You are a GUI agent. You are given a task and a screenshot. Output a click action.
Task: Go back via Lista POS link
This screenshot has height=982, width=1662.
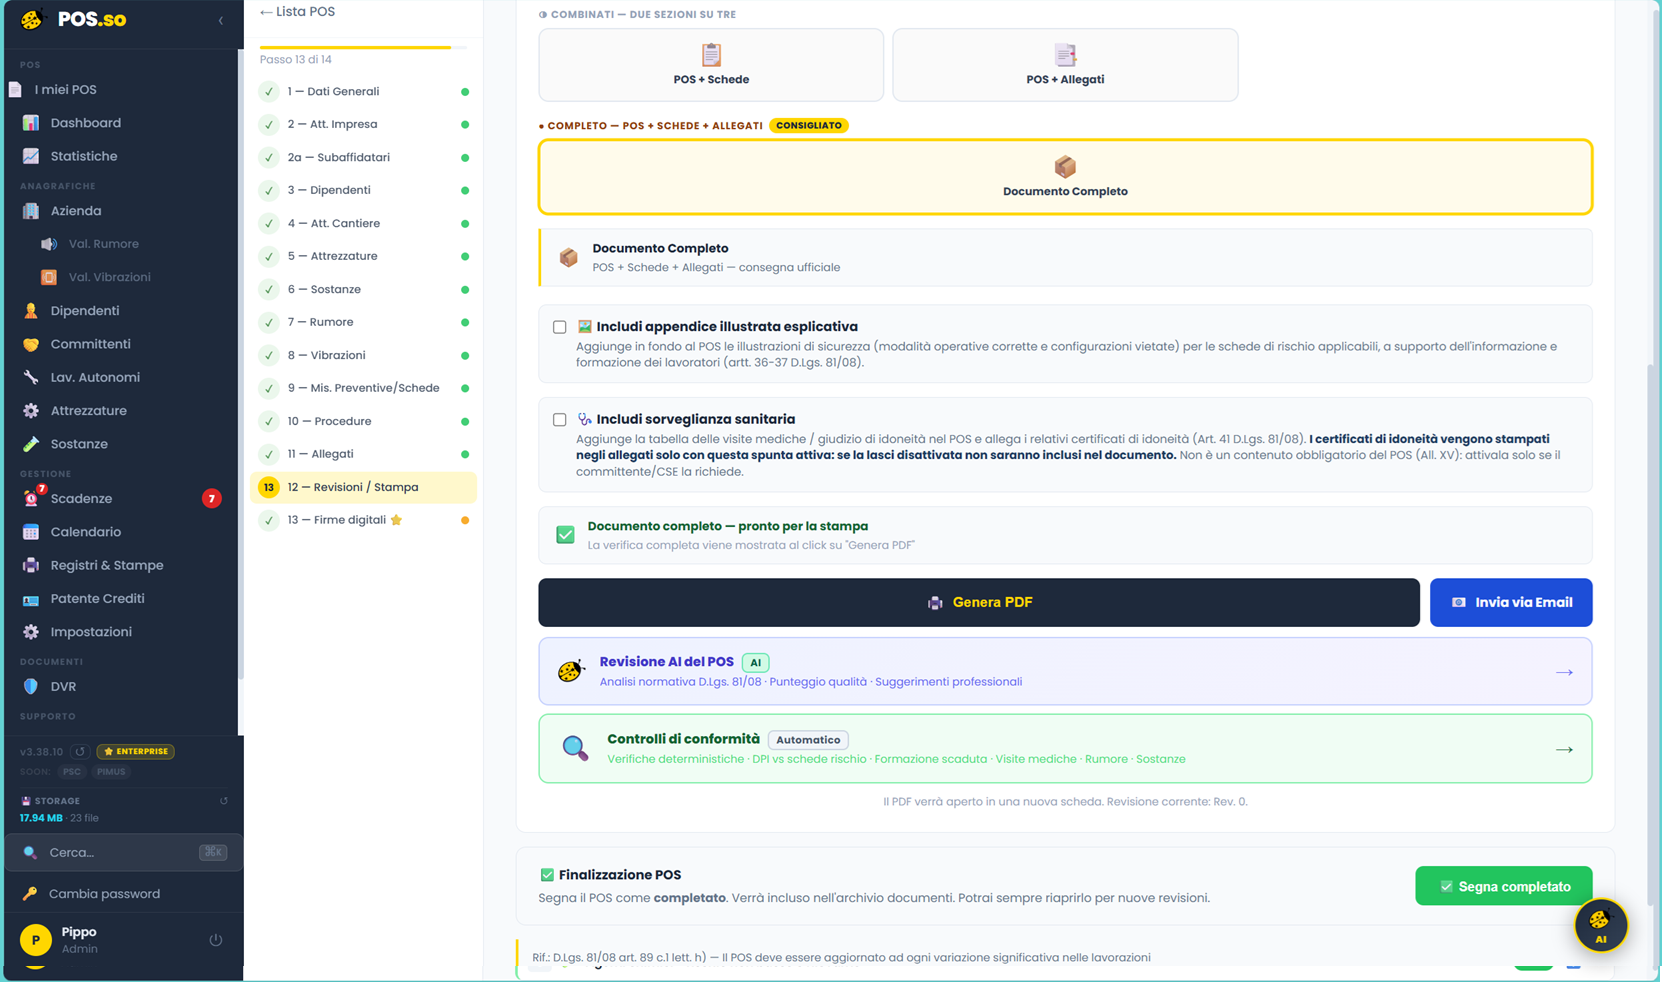pos(297,12)
